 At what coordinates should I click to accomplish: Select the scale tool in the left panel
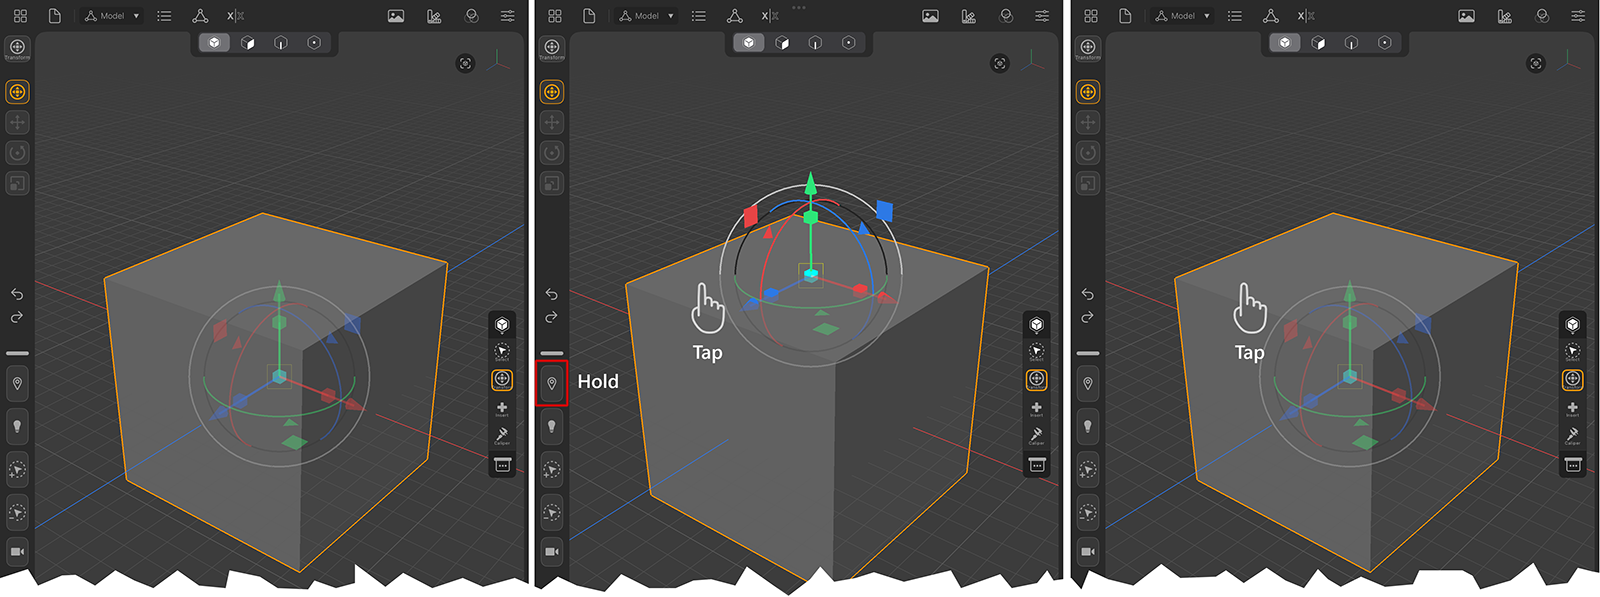tap(17, 183)
